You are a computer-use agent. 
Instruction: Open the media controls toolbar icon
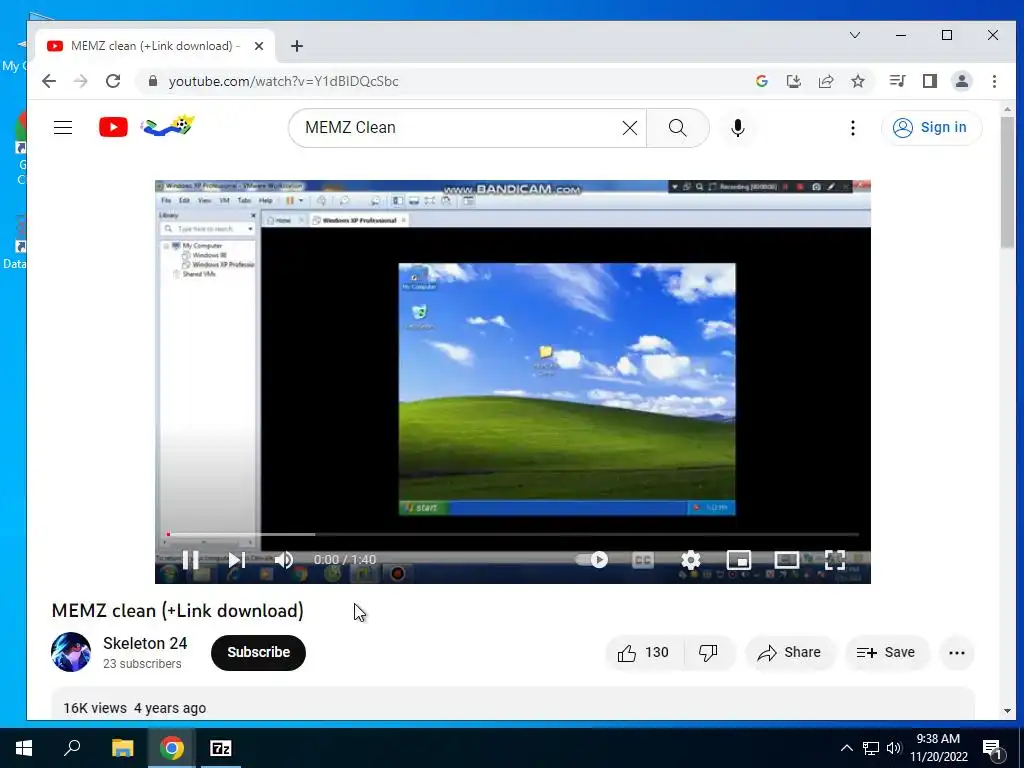click(897, 81)
